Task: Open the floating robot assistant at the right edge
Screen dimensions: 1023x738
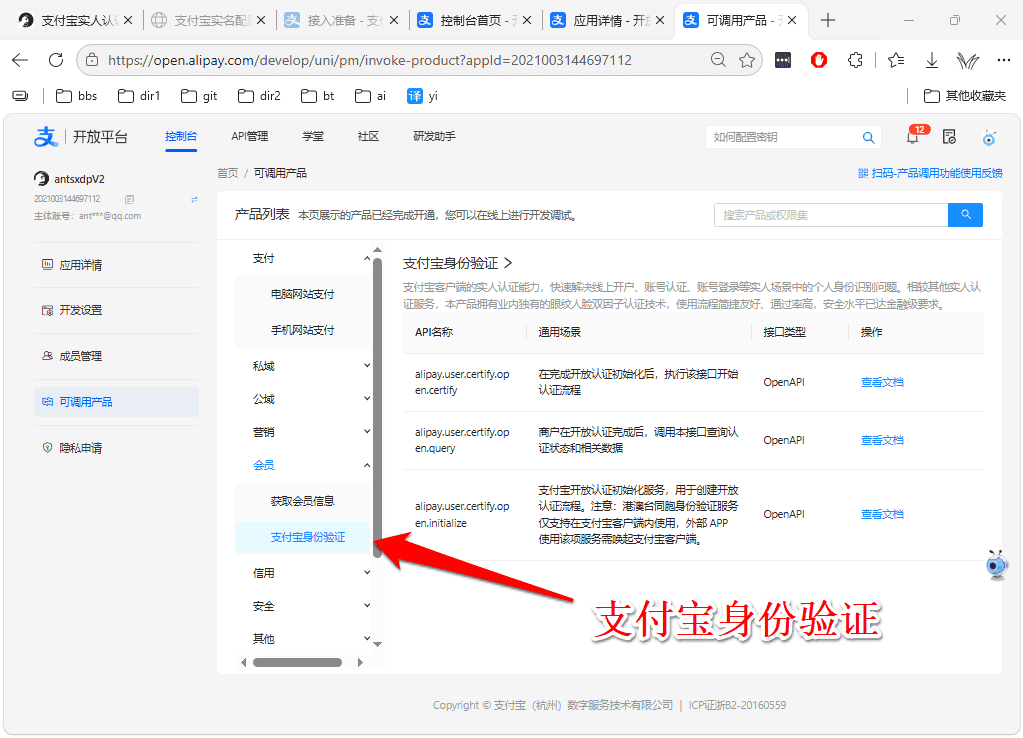Action: [997, 565]
